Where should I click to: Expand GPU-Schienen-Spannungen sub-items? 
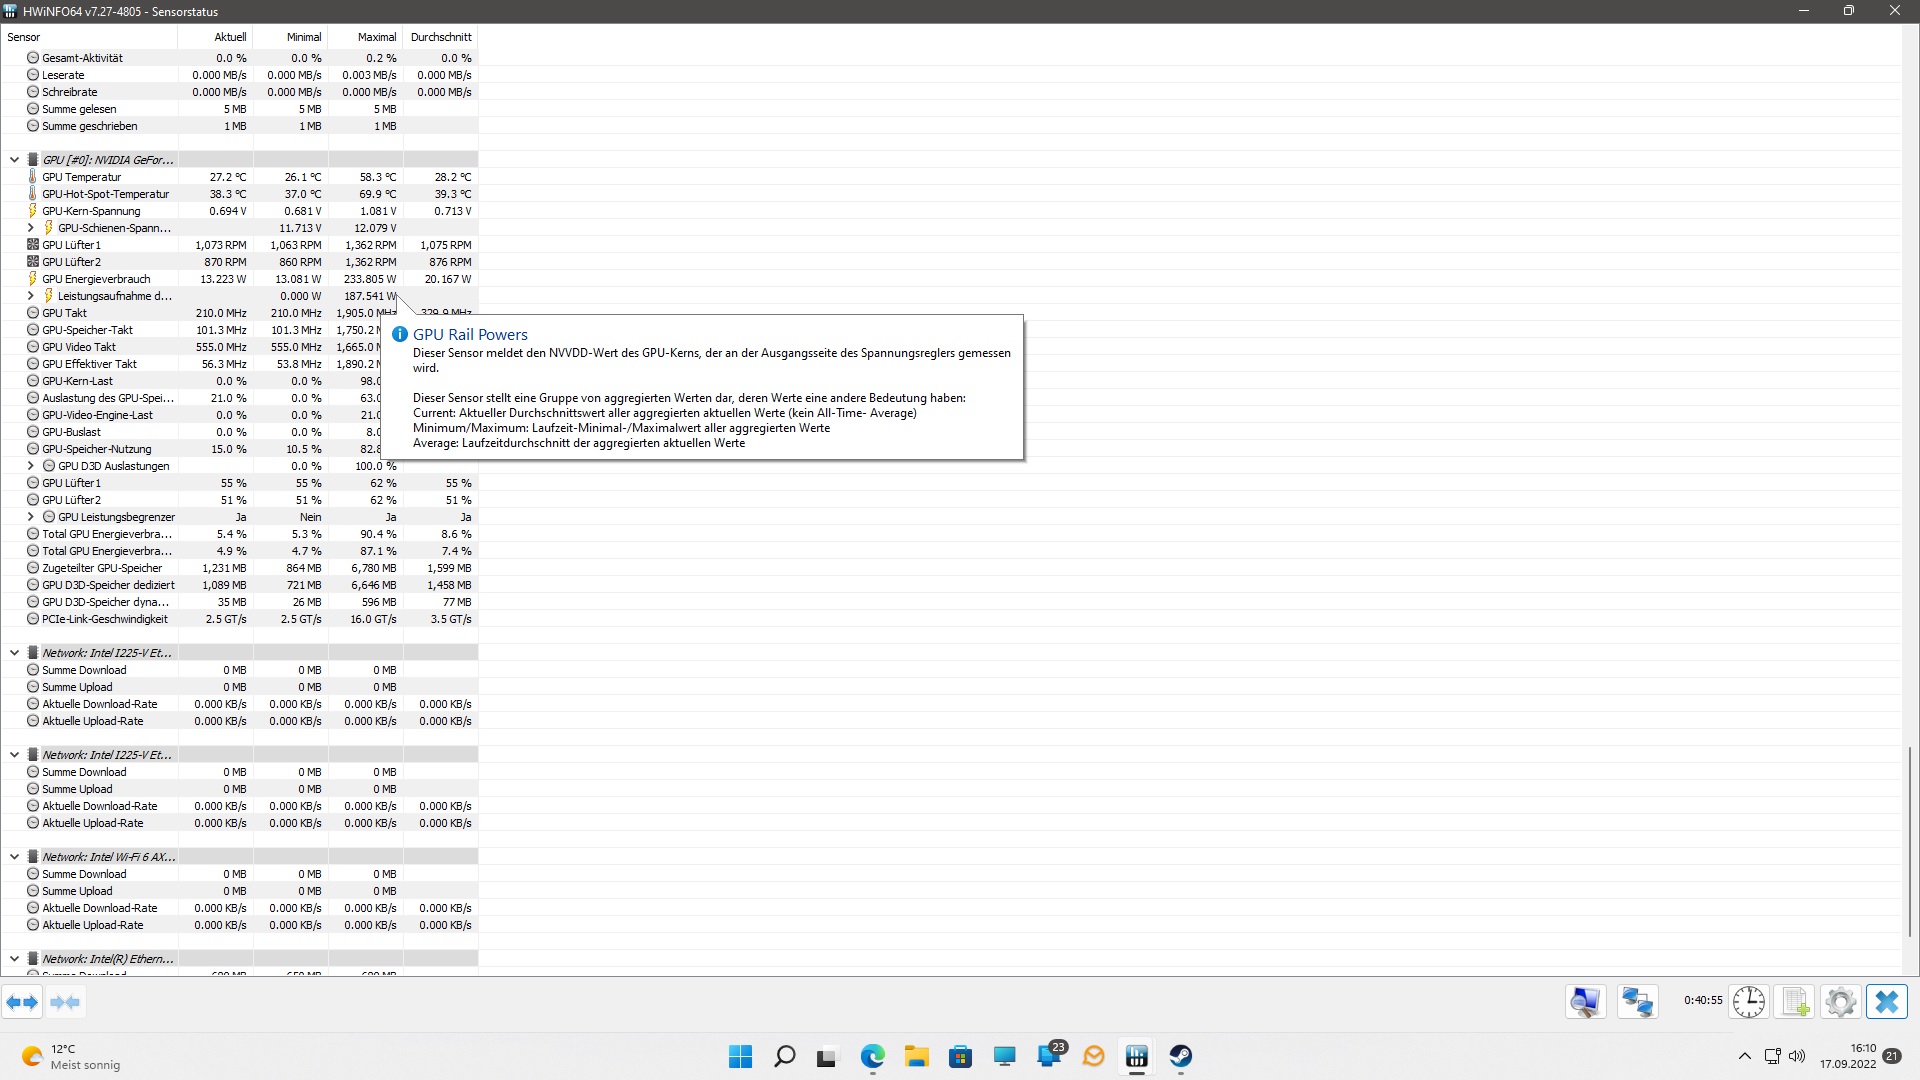tap(30, 228)
